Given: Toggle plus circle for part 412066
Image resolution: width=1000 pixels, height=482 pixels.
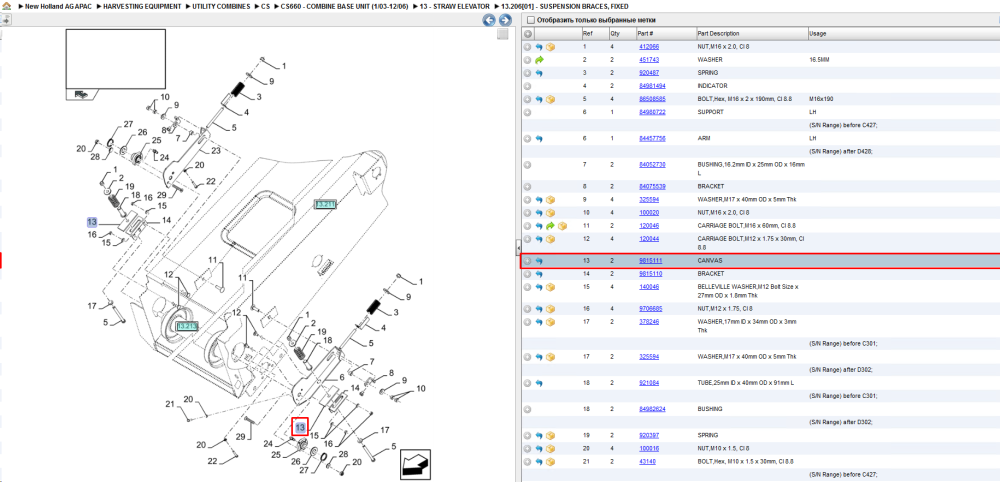Looking at the screenshot, I should 527,47.
